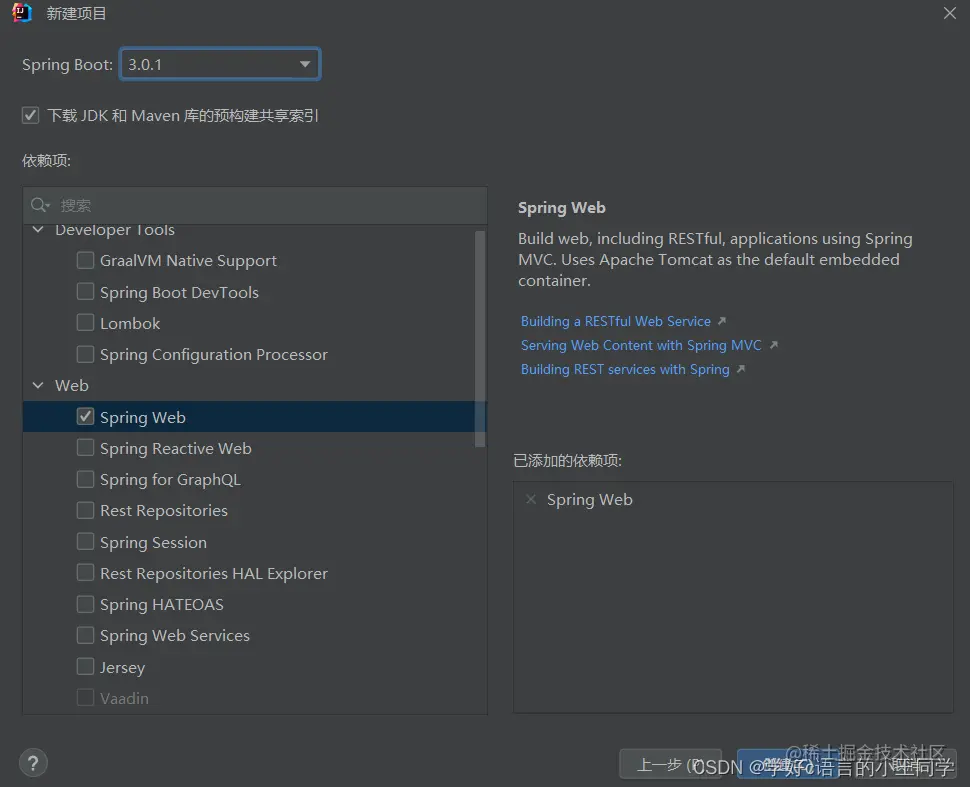Click the dependency list scrollbar thumb
Image resolution: width=970 pixels, height=787 pixels.
pyautogui.click(x=480, y=338)
